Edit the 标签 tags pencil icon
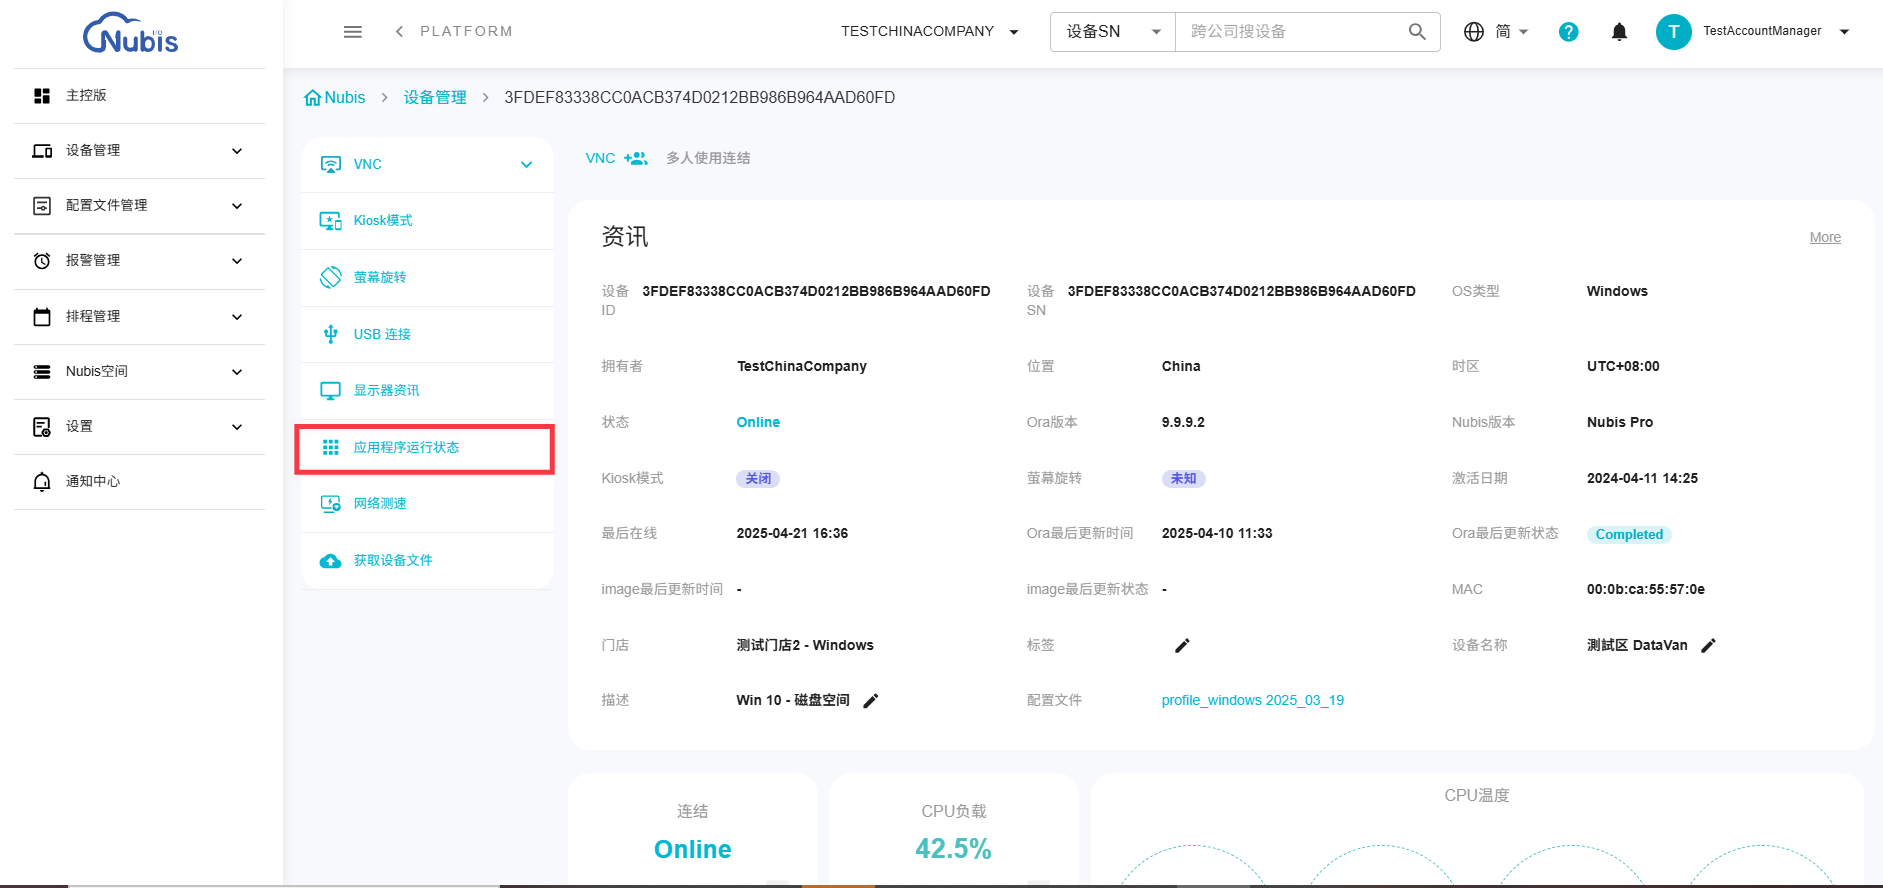The width and height of the screenshot is (1883, 888). pyautogui.click(x=1182, y=646)
